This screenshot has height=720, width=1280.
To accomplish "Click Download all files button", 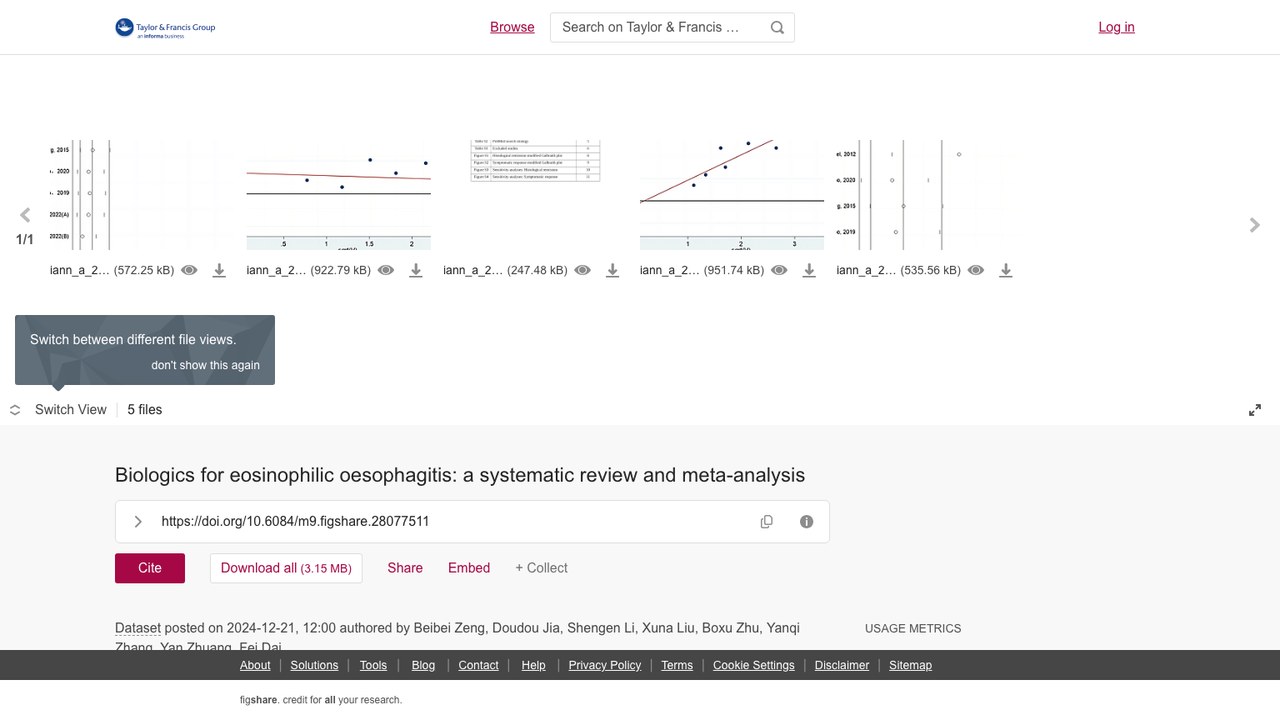I will [286, 568].
